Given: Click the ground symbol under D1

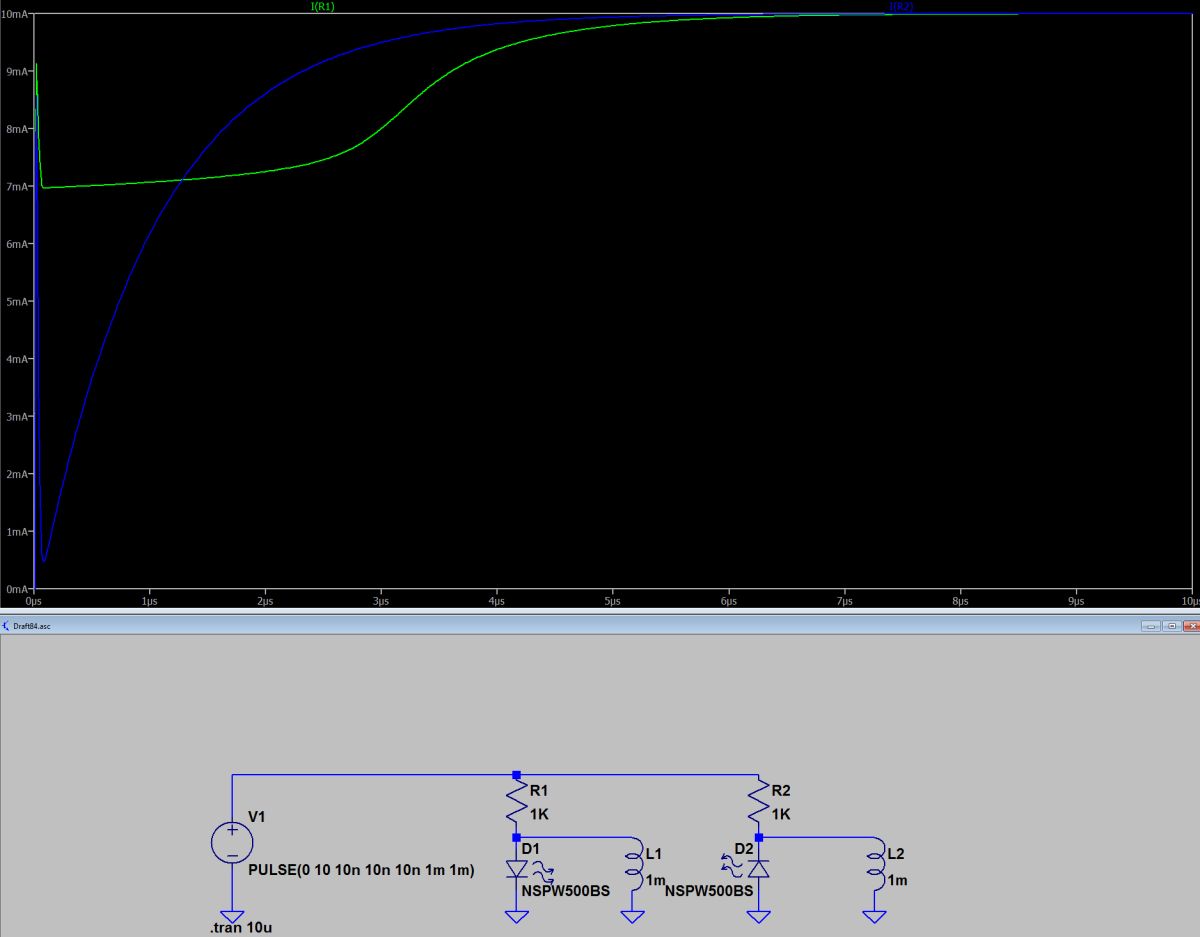Looking at the screenshot, I should [x=516, y=917].
